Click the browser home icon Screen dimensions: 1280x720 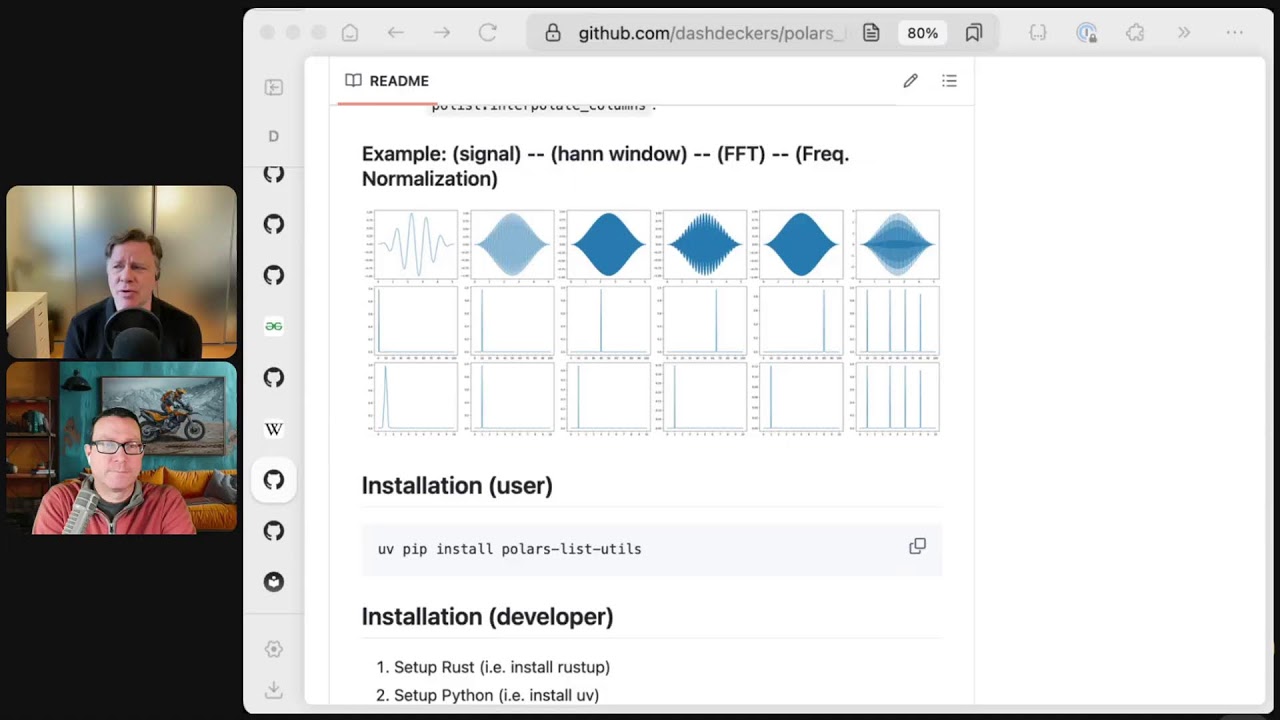(349, 33)
